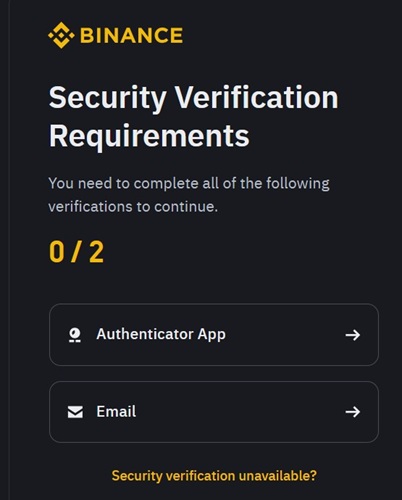Click the word 'Requirements' in the heading
Image resolution: width=402 pixels, height=500 pixels.
(x=149, y=136)
